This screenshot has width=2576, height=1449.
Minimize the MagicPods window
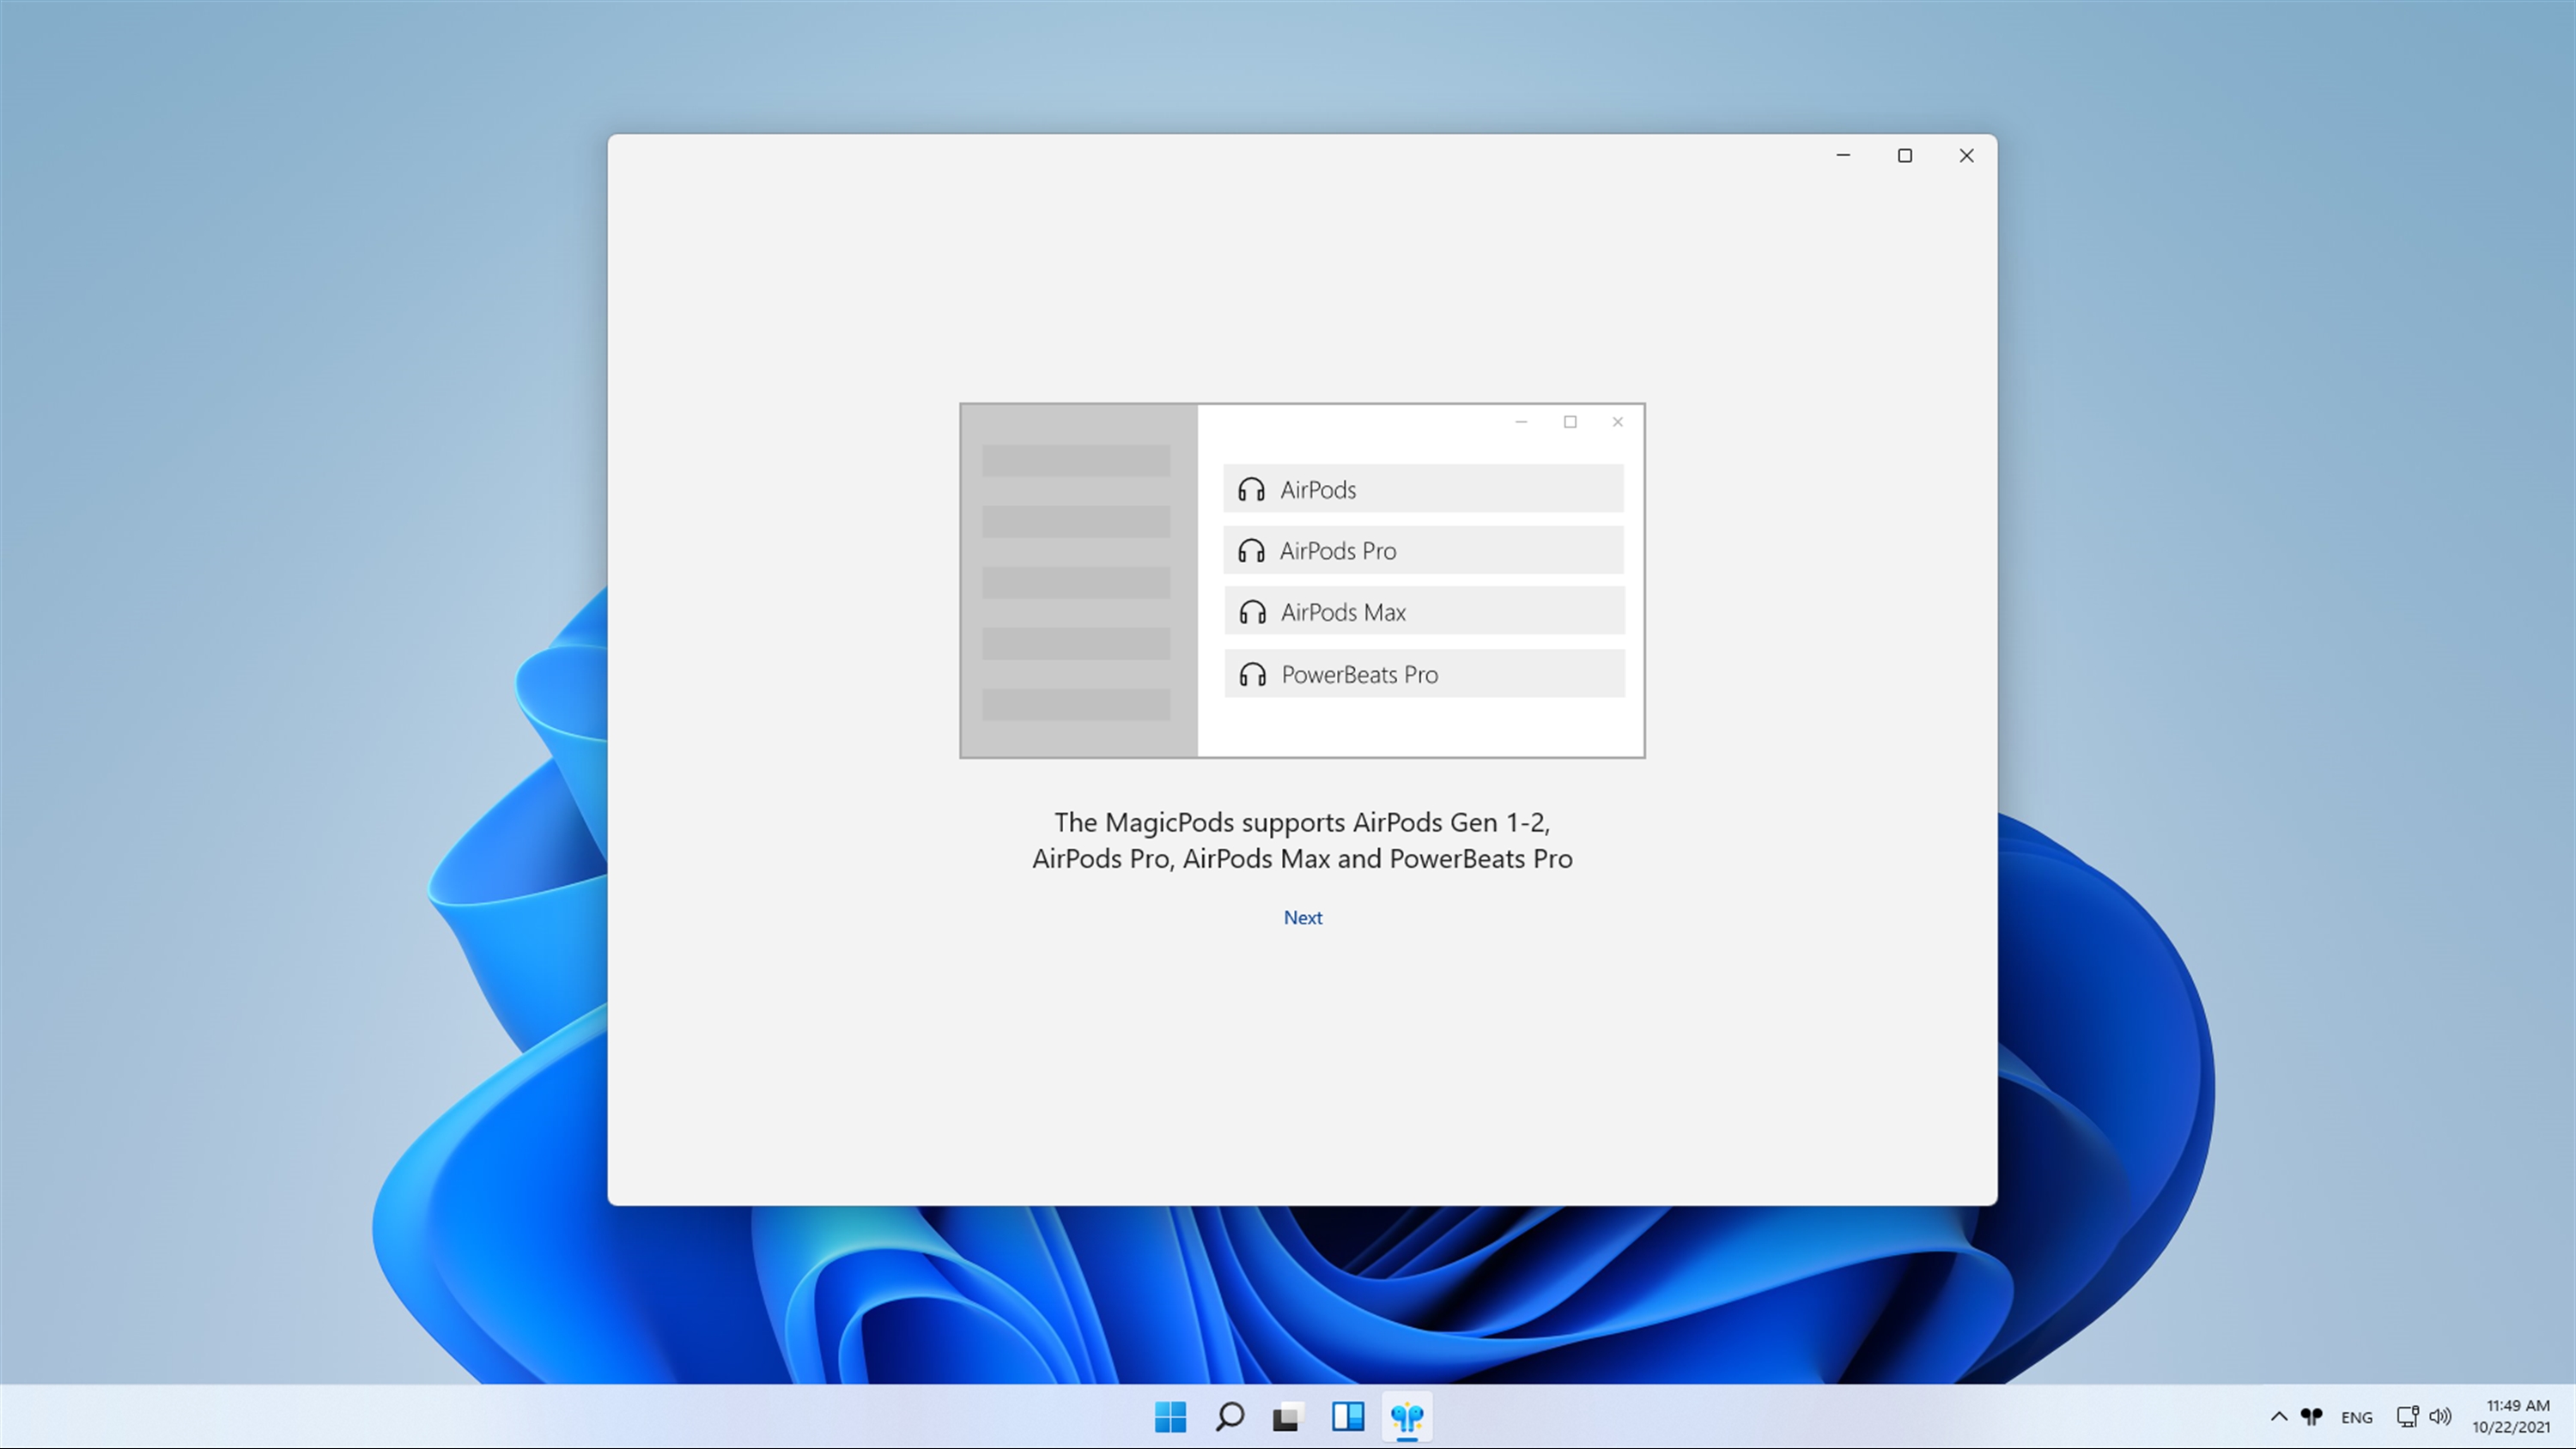point(1843,155)
